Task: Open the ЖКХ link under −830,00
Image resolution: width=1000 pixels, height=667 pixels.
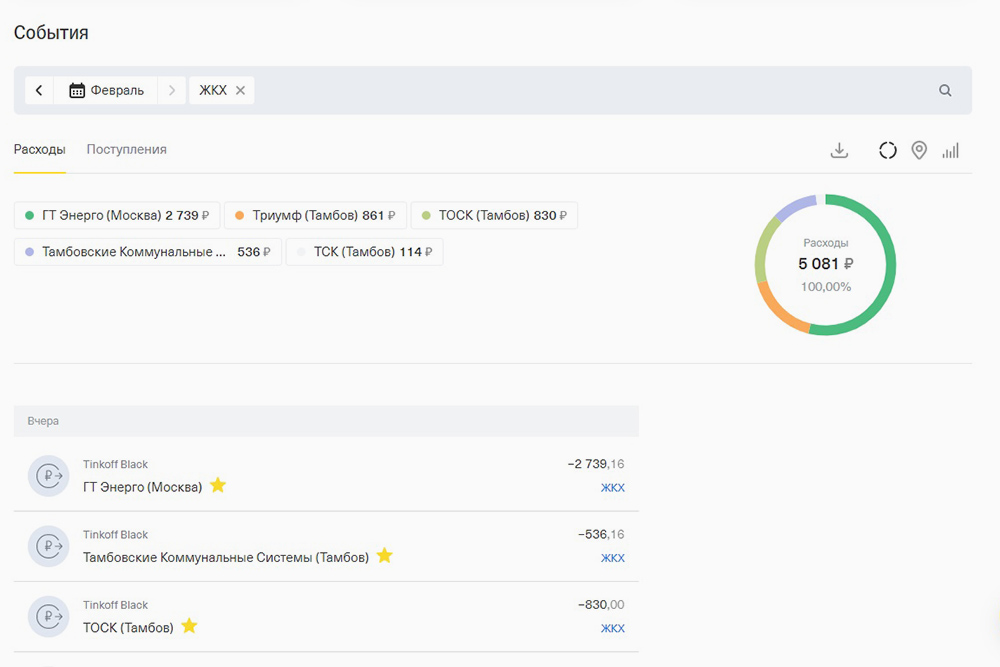Action: (612, 628)
